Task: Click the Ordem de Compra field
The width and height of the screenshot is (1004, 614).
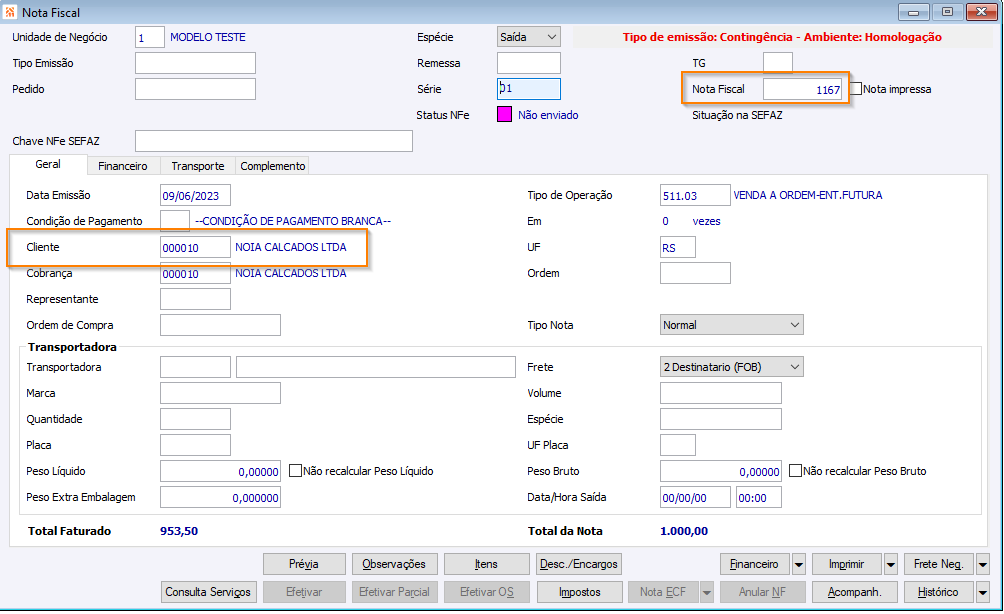Action: click(x=220, y=325)
